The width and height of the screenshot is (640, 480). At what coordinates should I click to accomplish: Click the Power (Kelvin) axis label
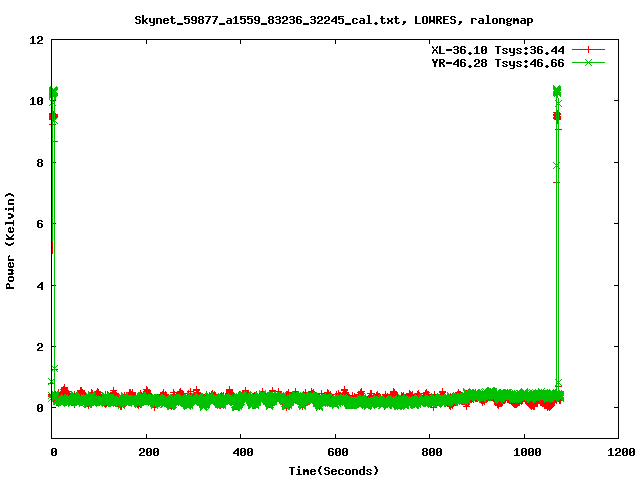(x=10, y=241)
